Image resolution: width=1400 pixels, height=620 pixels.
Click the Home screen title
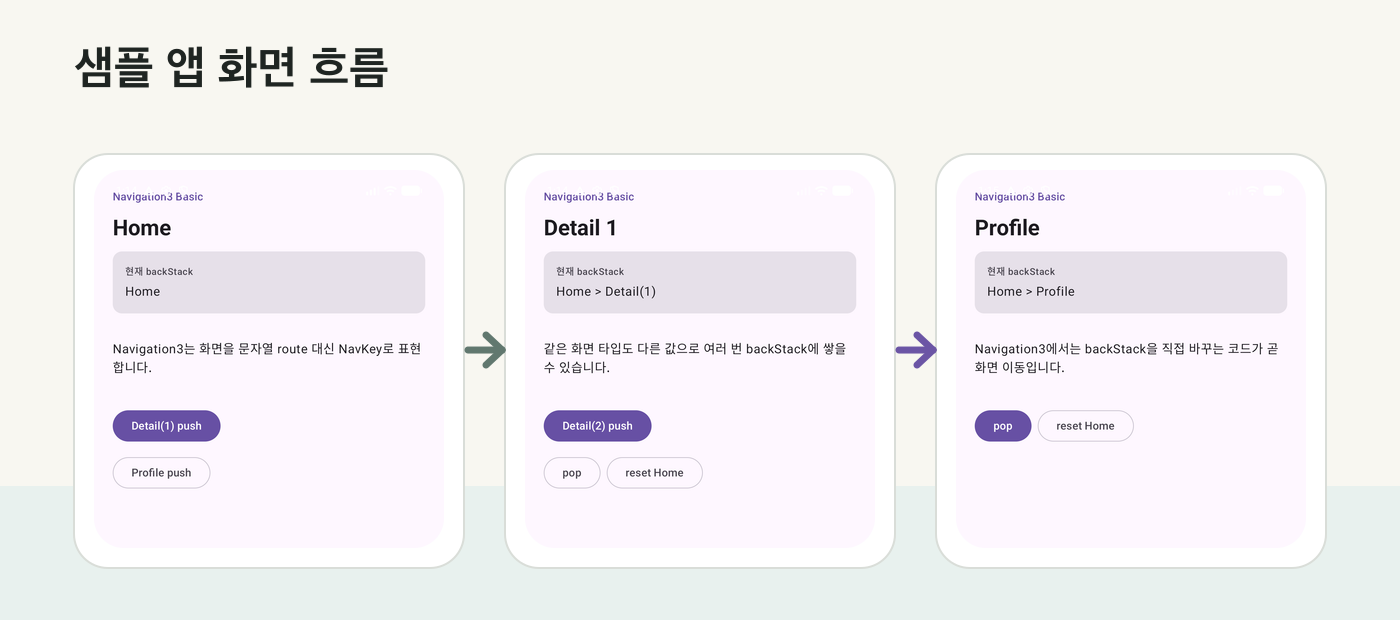click(142, 228)
